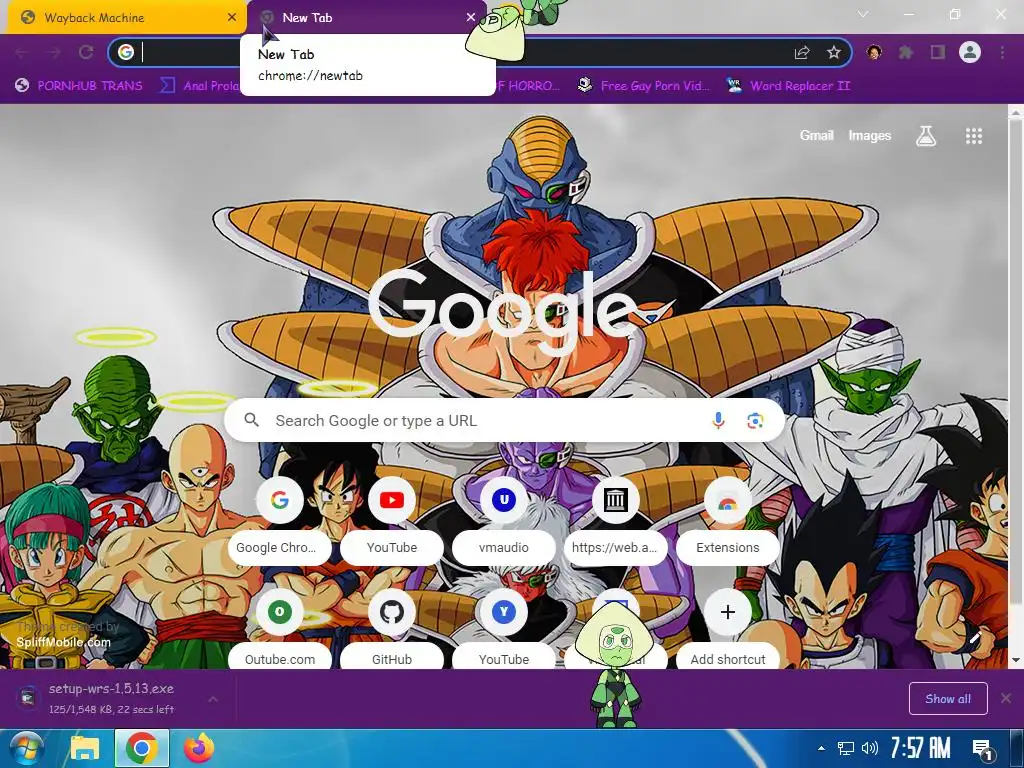Toggle the Chrome side panel
1024x768 pixels.
point(938,52)
